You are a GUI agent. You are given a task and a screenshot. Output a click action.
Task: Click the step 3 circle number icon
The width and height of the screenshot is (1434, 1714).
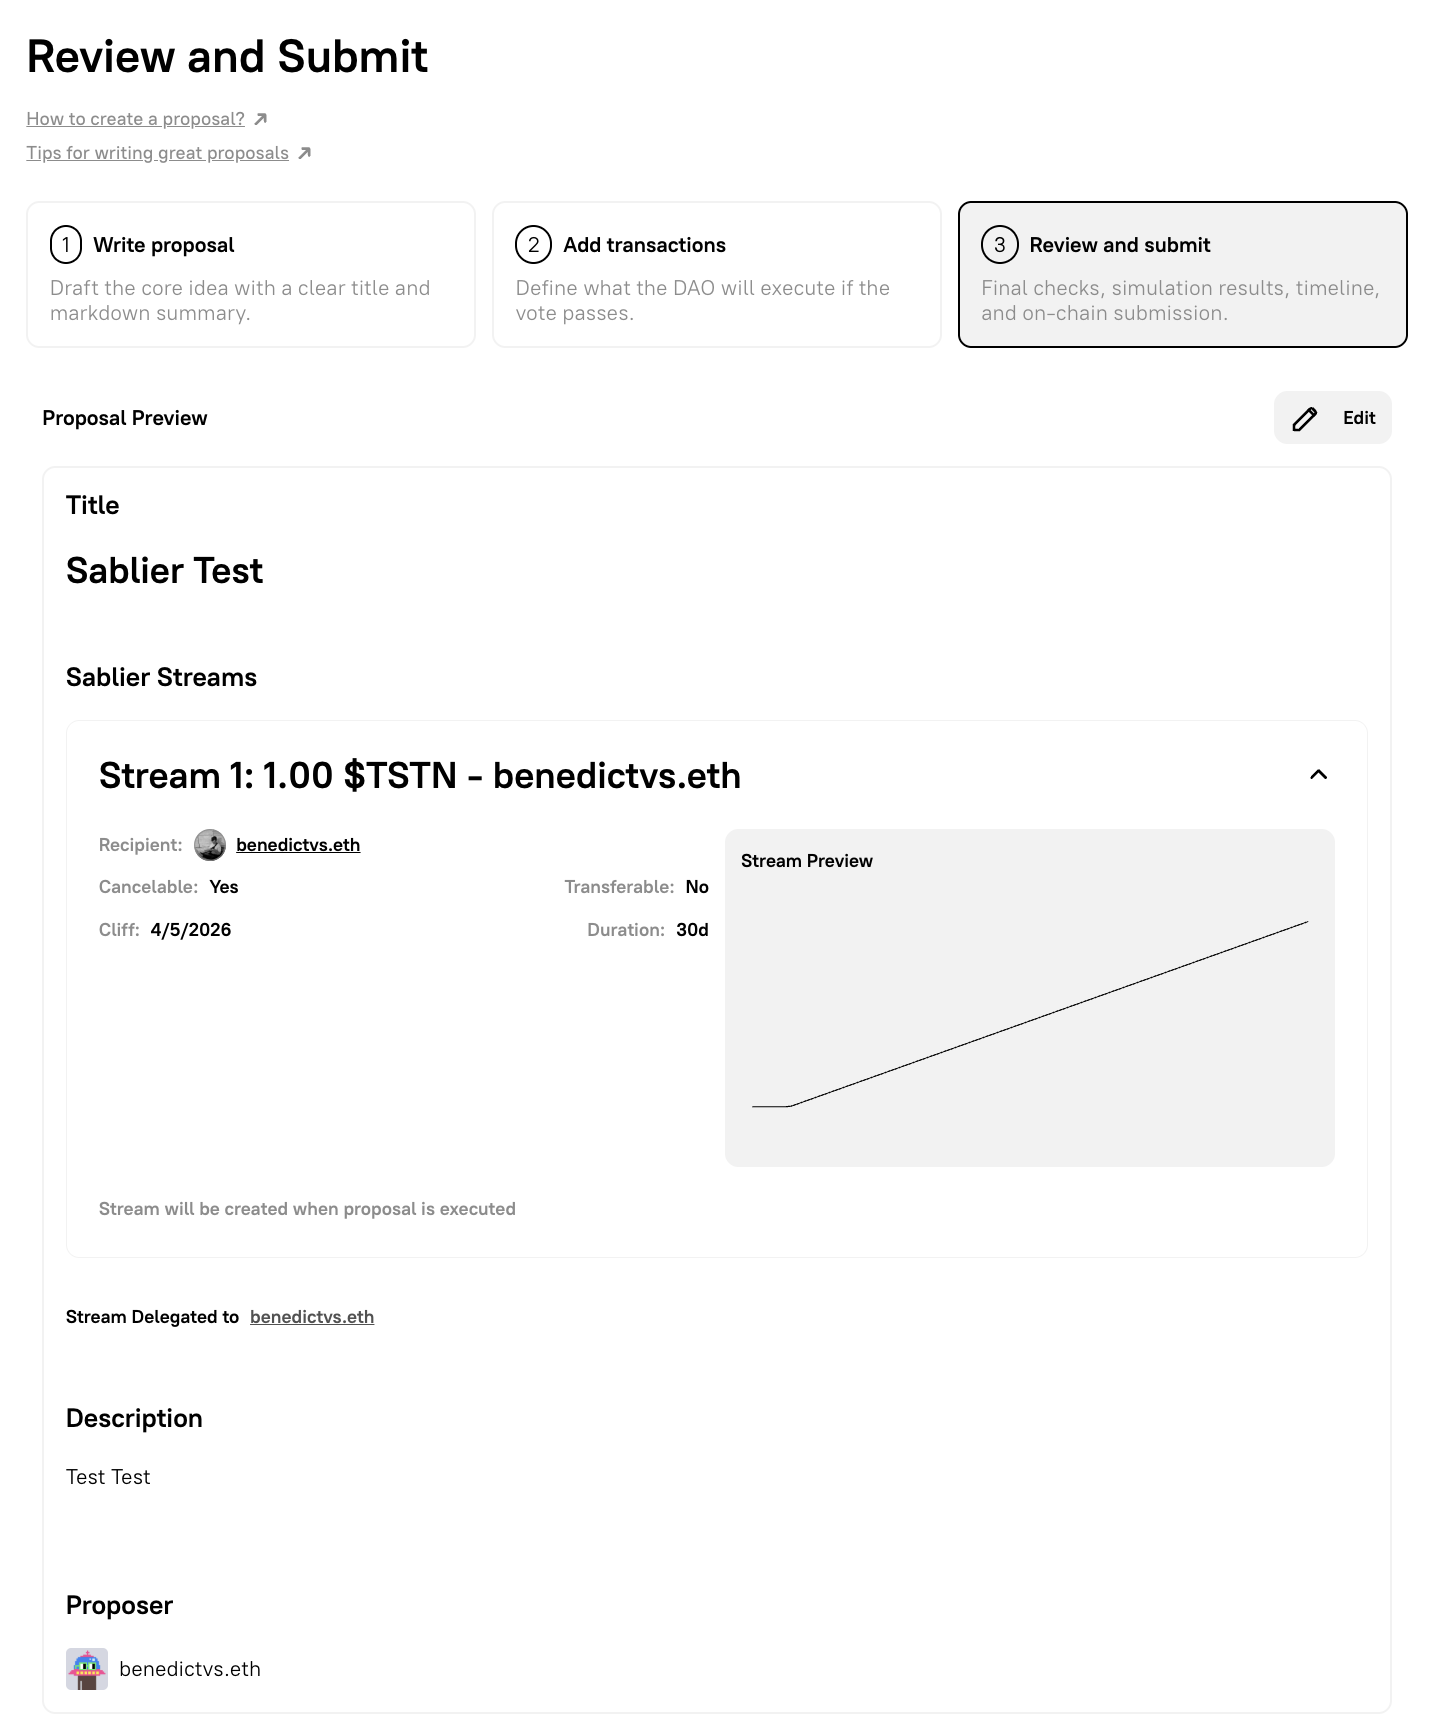pyautogui.click(x=999, y=245)
